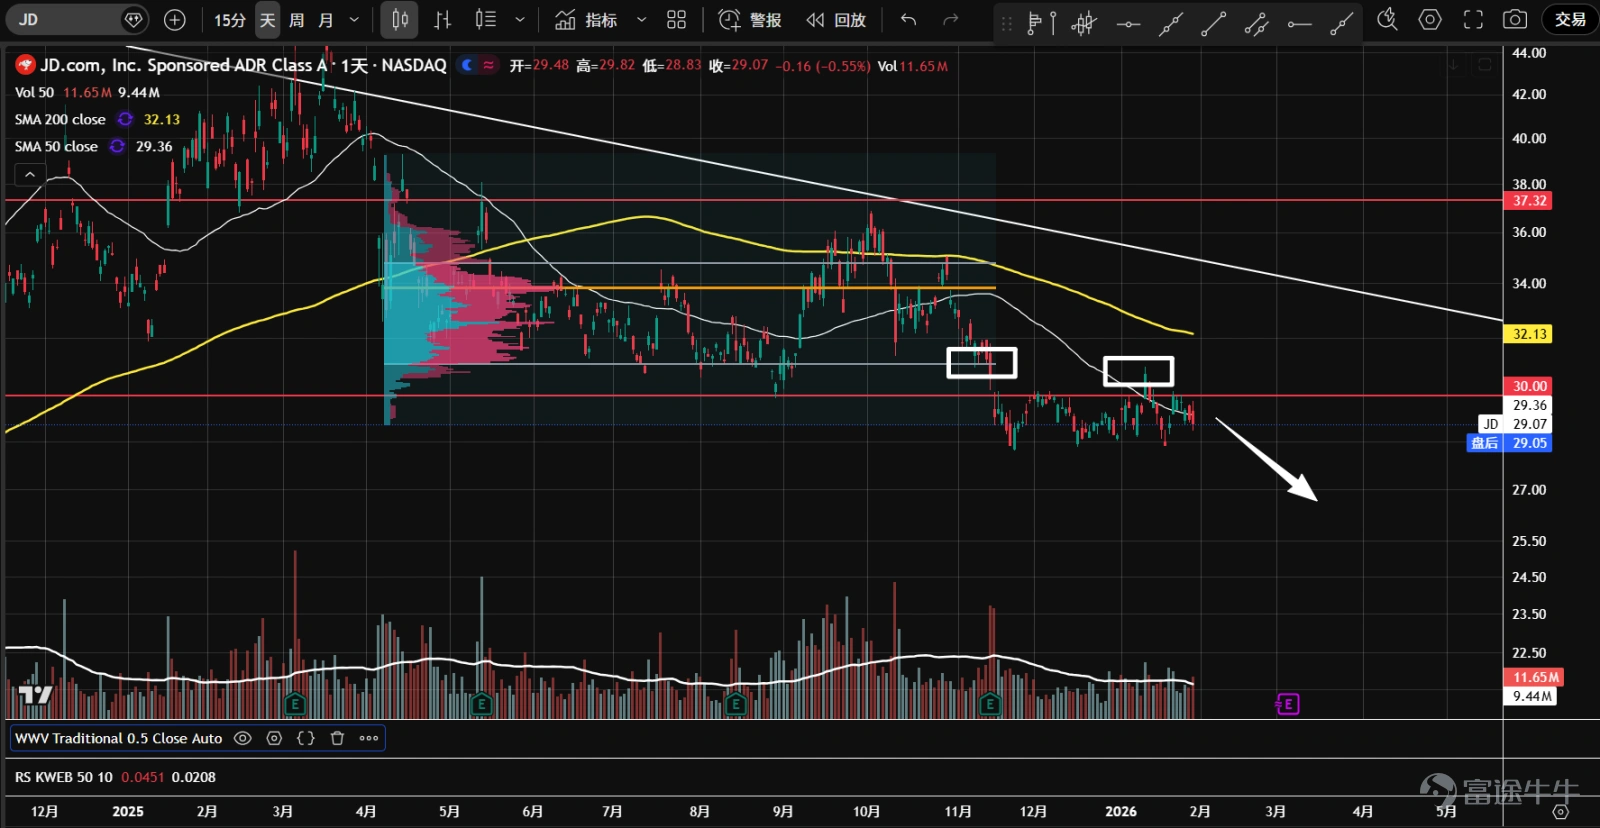Screen dimensions: 1600x828
Task: Open the layout templates grid icon
Action: [677, 20]
